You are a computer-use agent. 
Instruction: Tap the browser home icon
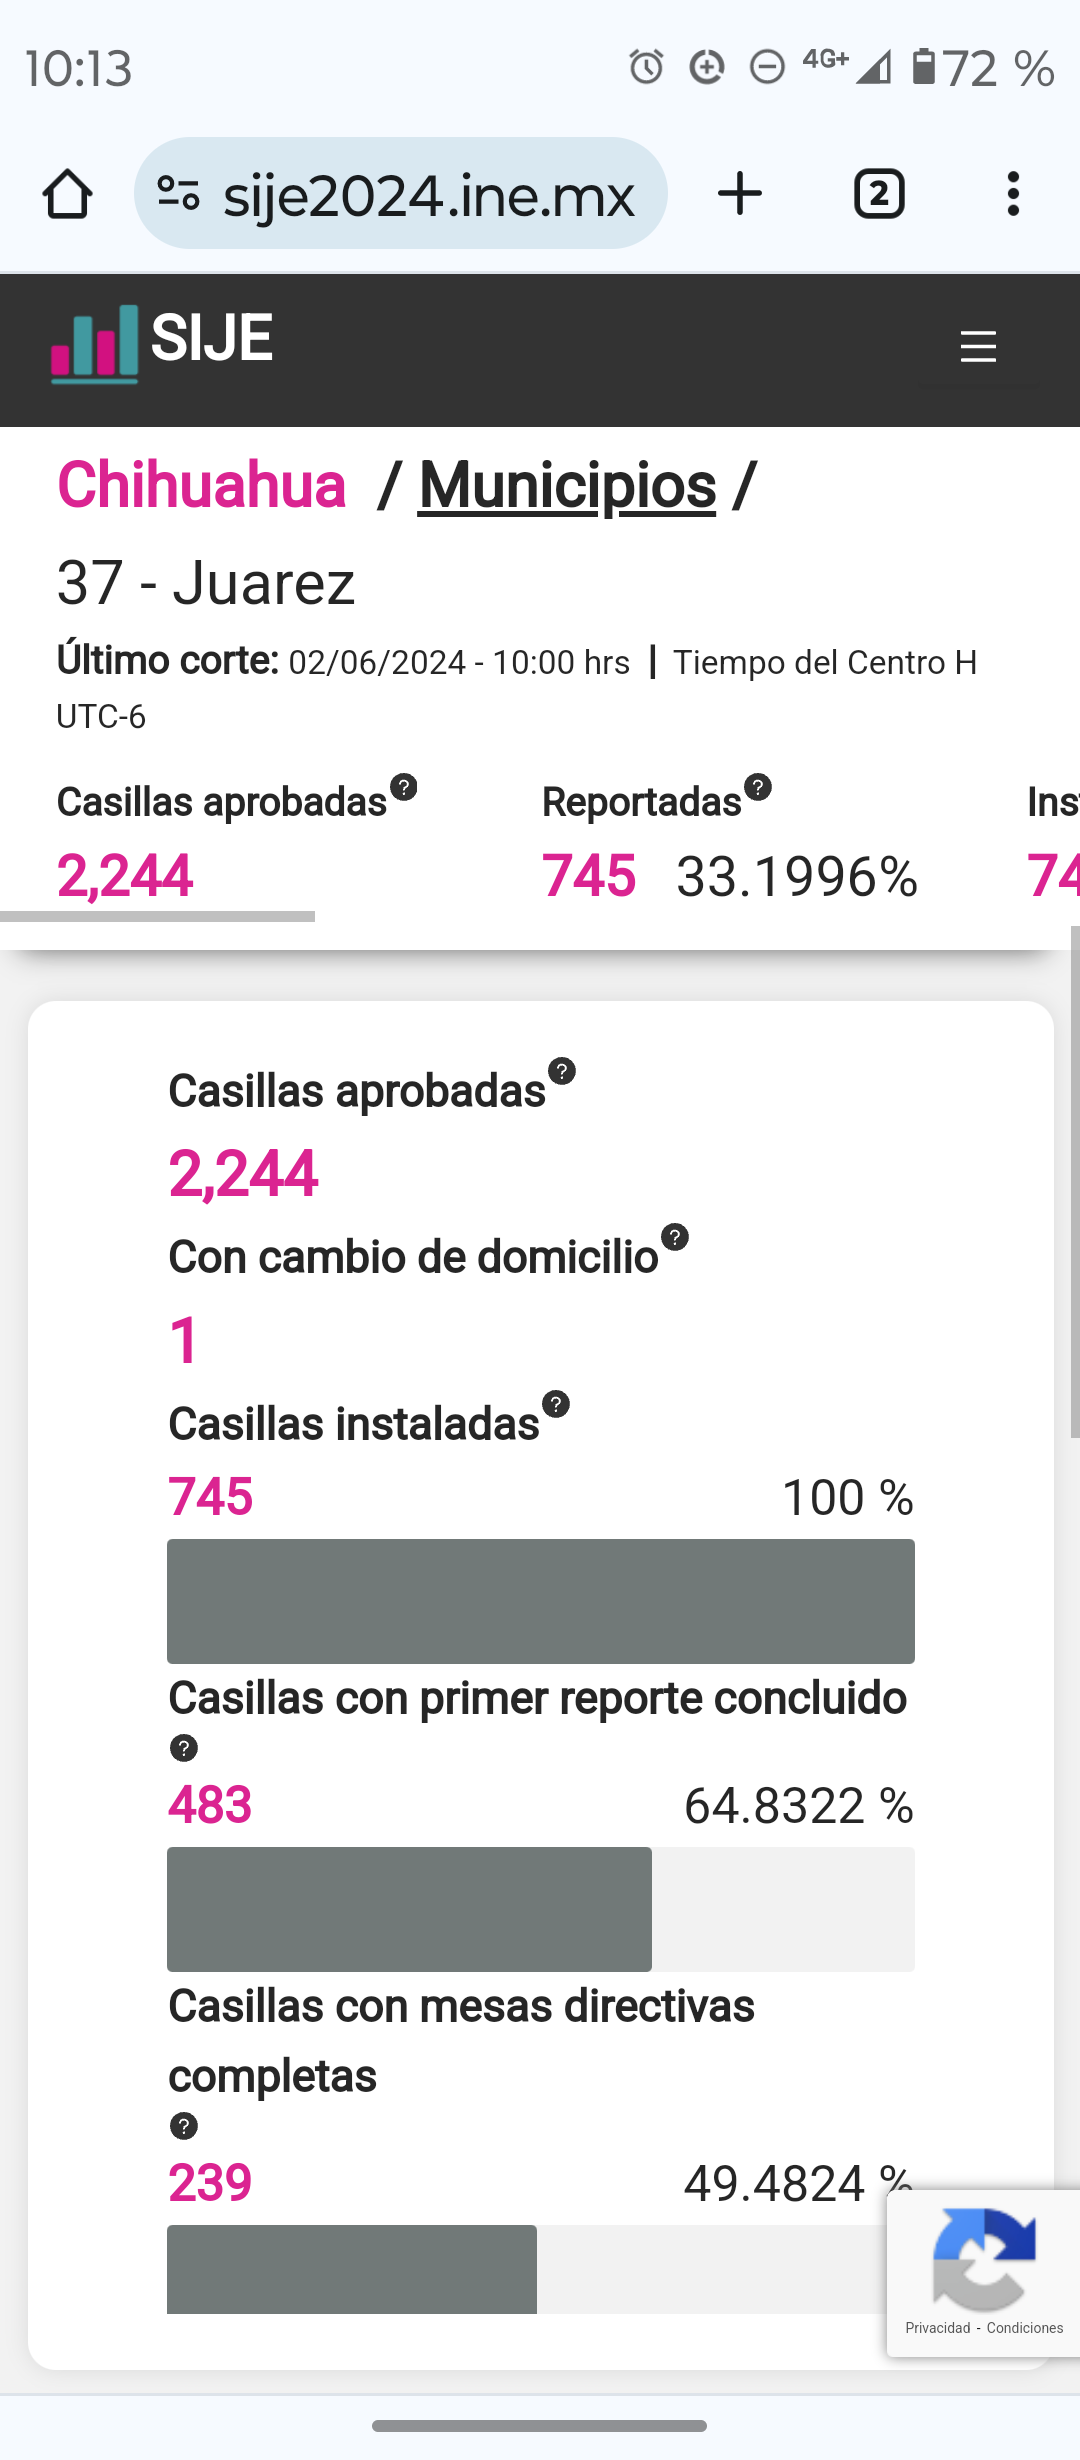click(67, 193)
